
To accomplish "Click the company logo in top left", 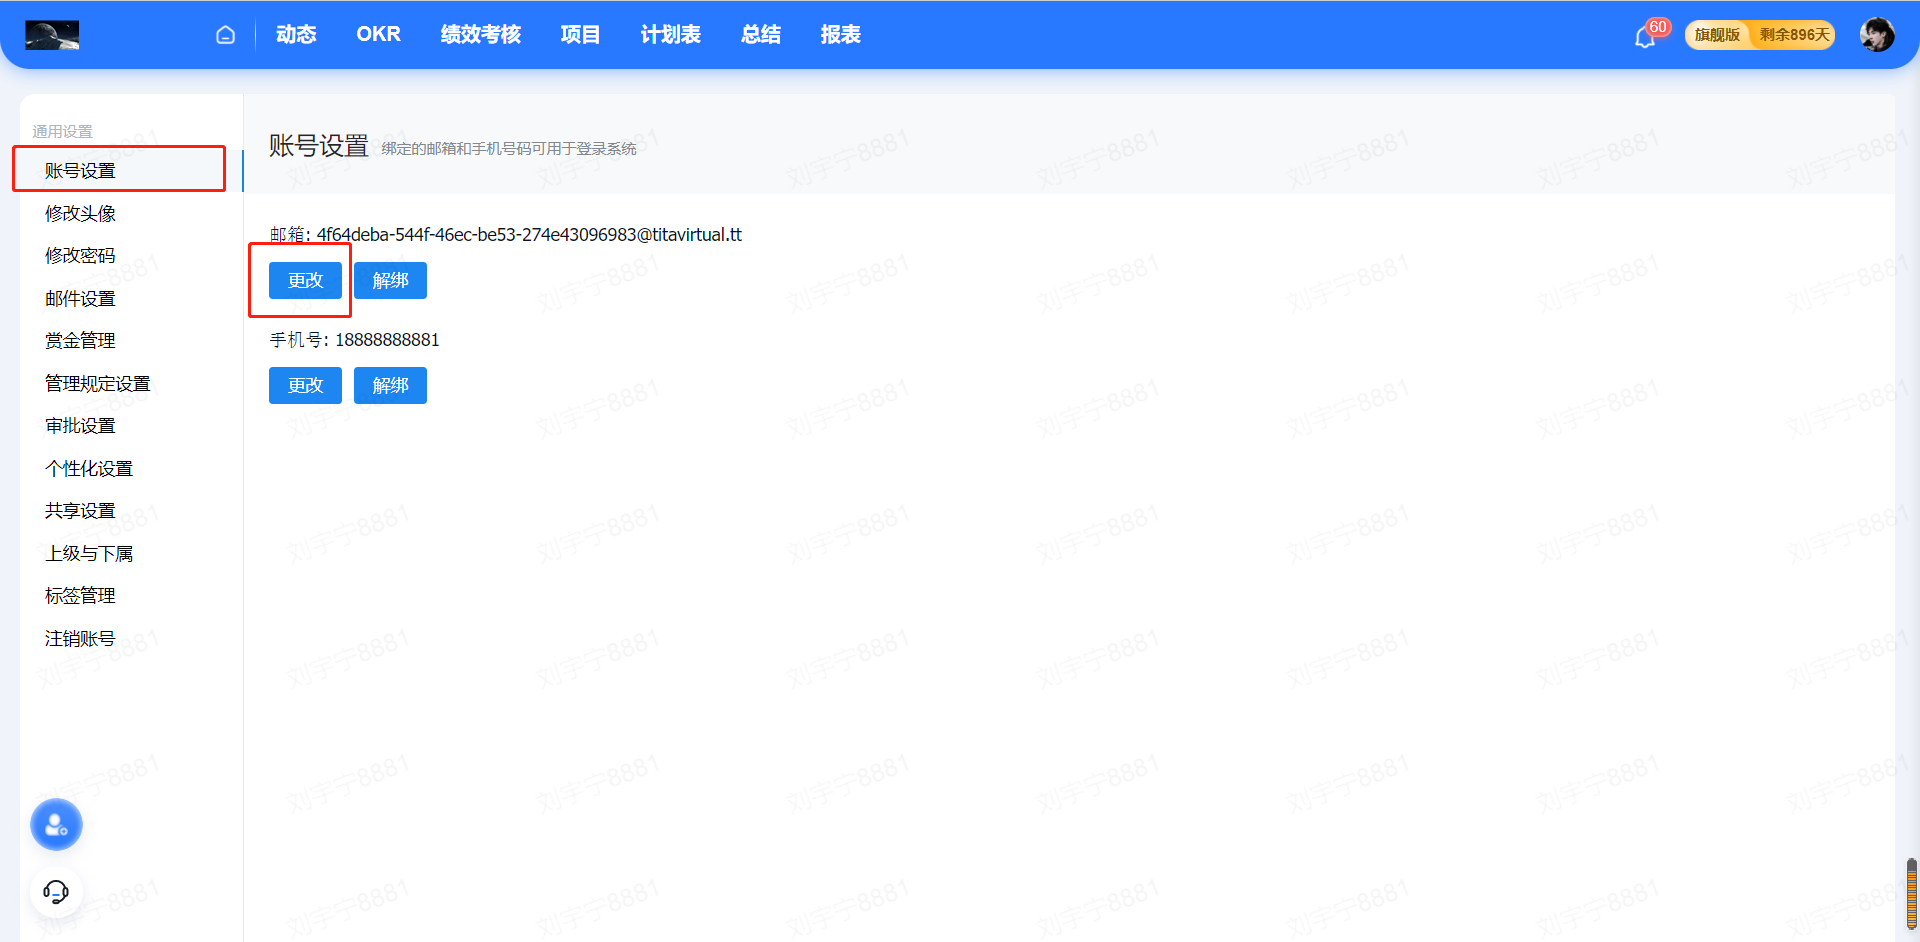I will (x=52, y=35).
